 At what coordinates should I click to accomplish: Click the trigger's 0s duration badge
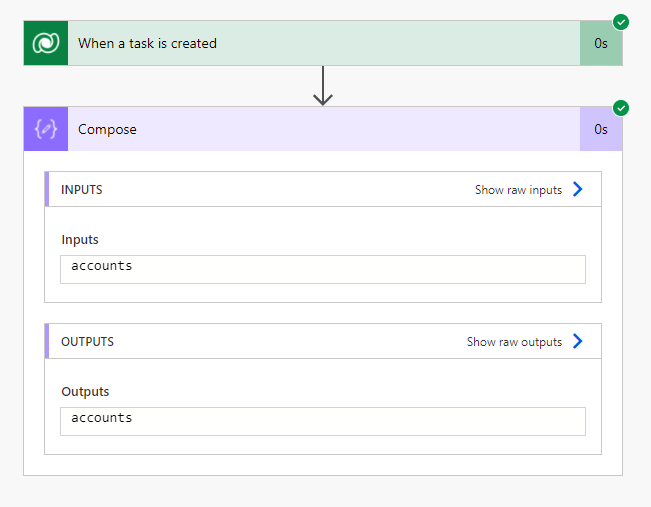[600, 43]
